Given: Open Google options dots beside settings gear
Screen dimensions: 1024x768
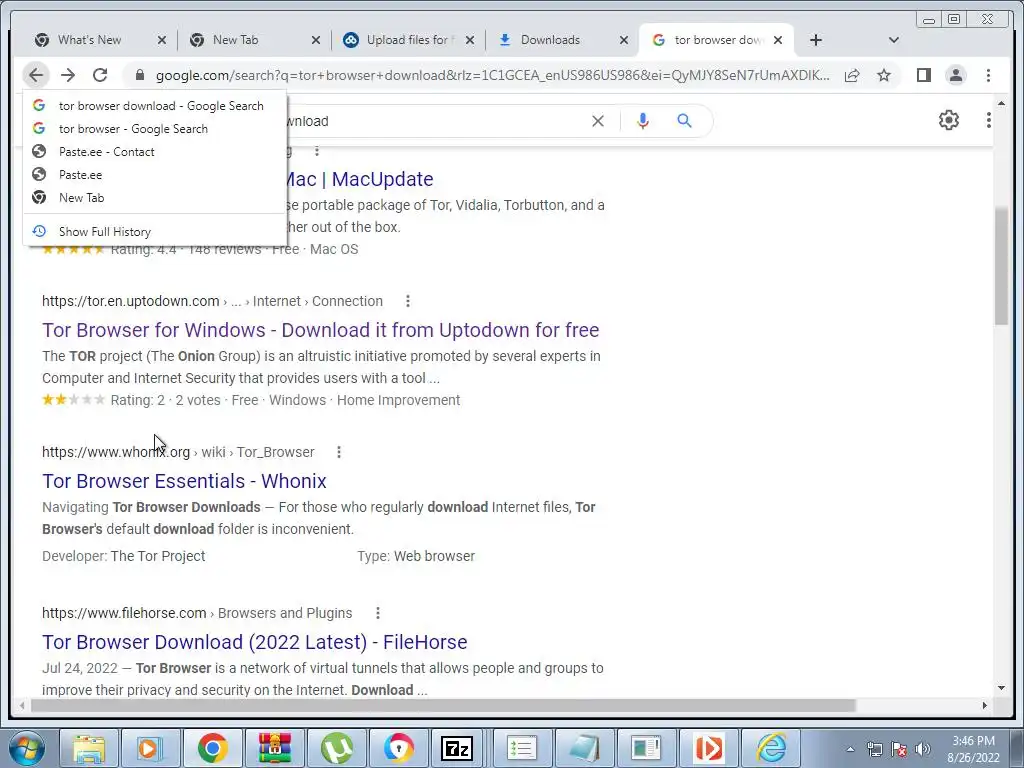Looking at the screenshot, I should pyautogui.click(x=988, y=120).
